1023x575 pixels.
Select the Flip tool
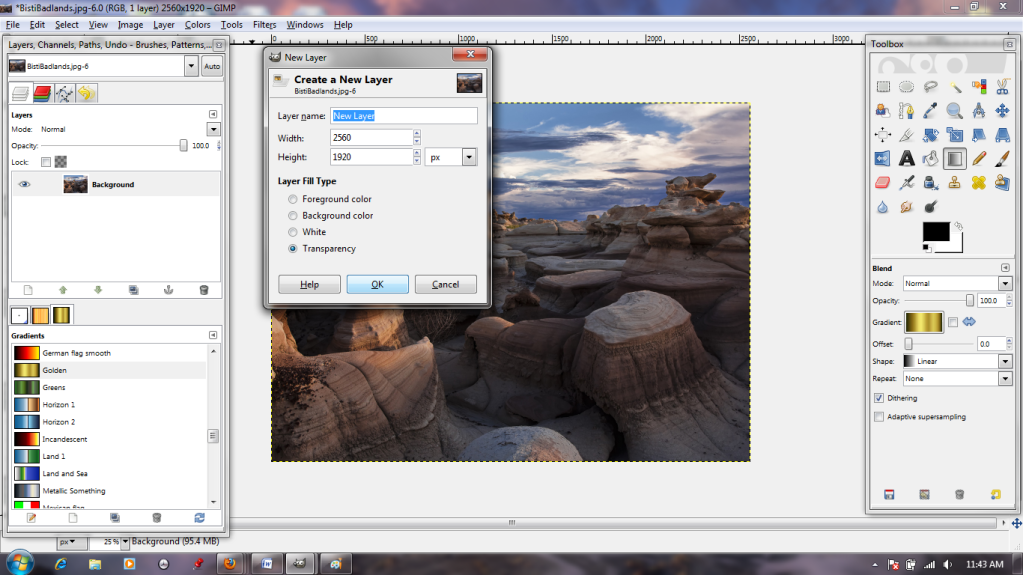883,159
